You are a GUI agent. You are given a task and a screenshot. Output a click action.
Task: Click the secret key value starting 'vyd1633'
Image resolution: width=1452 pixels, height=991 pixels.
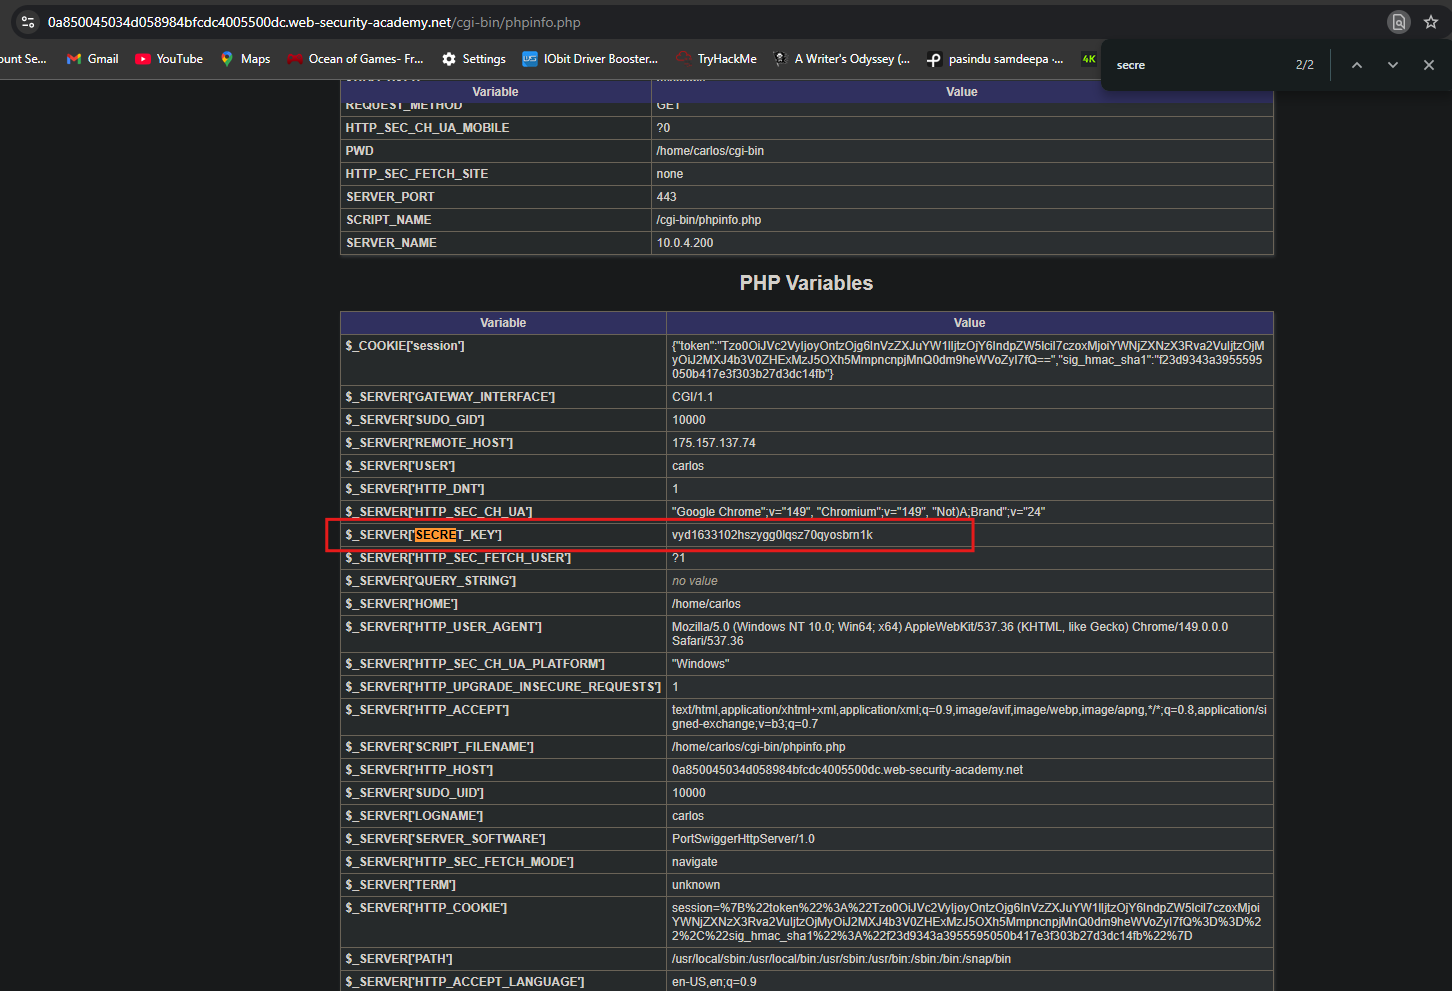(x=772, y=535)
